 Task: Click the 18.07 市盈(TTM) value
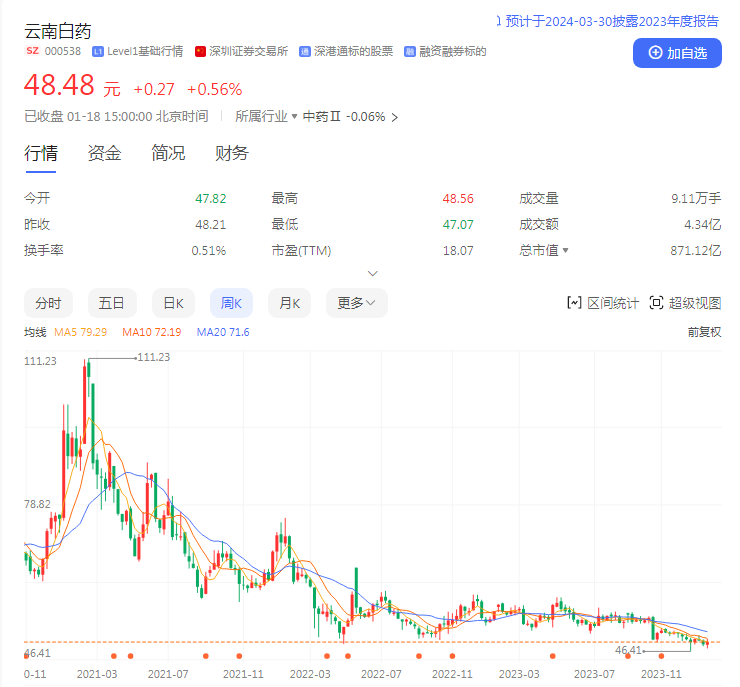click(458, 251)
